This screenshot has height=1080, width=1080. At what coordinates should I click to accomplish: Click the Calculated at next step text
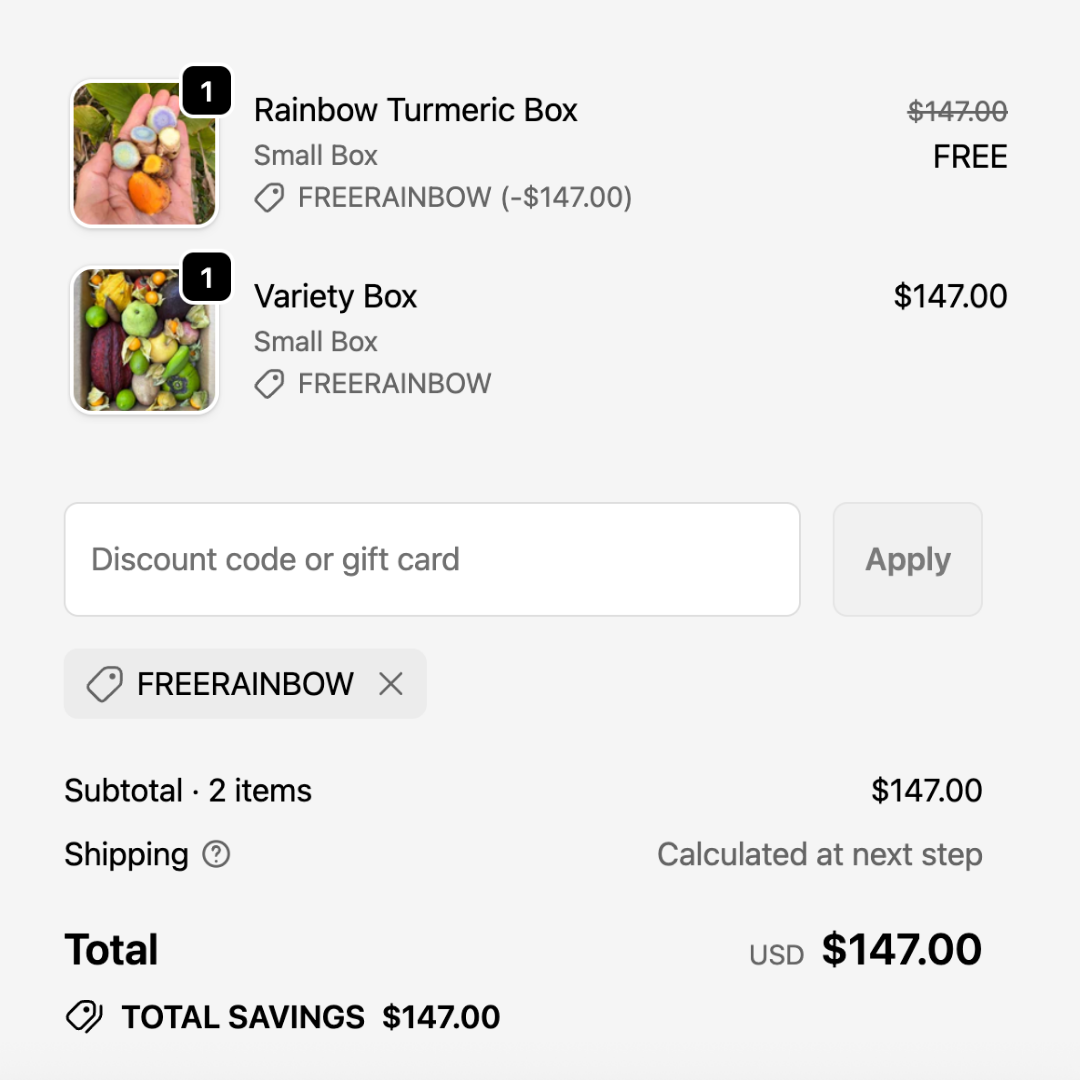[x=819, y=855]
